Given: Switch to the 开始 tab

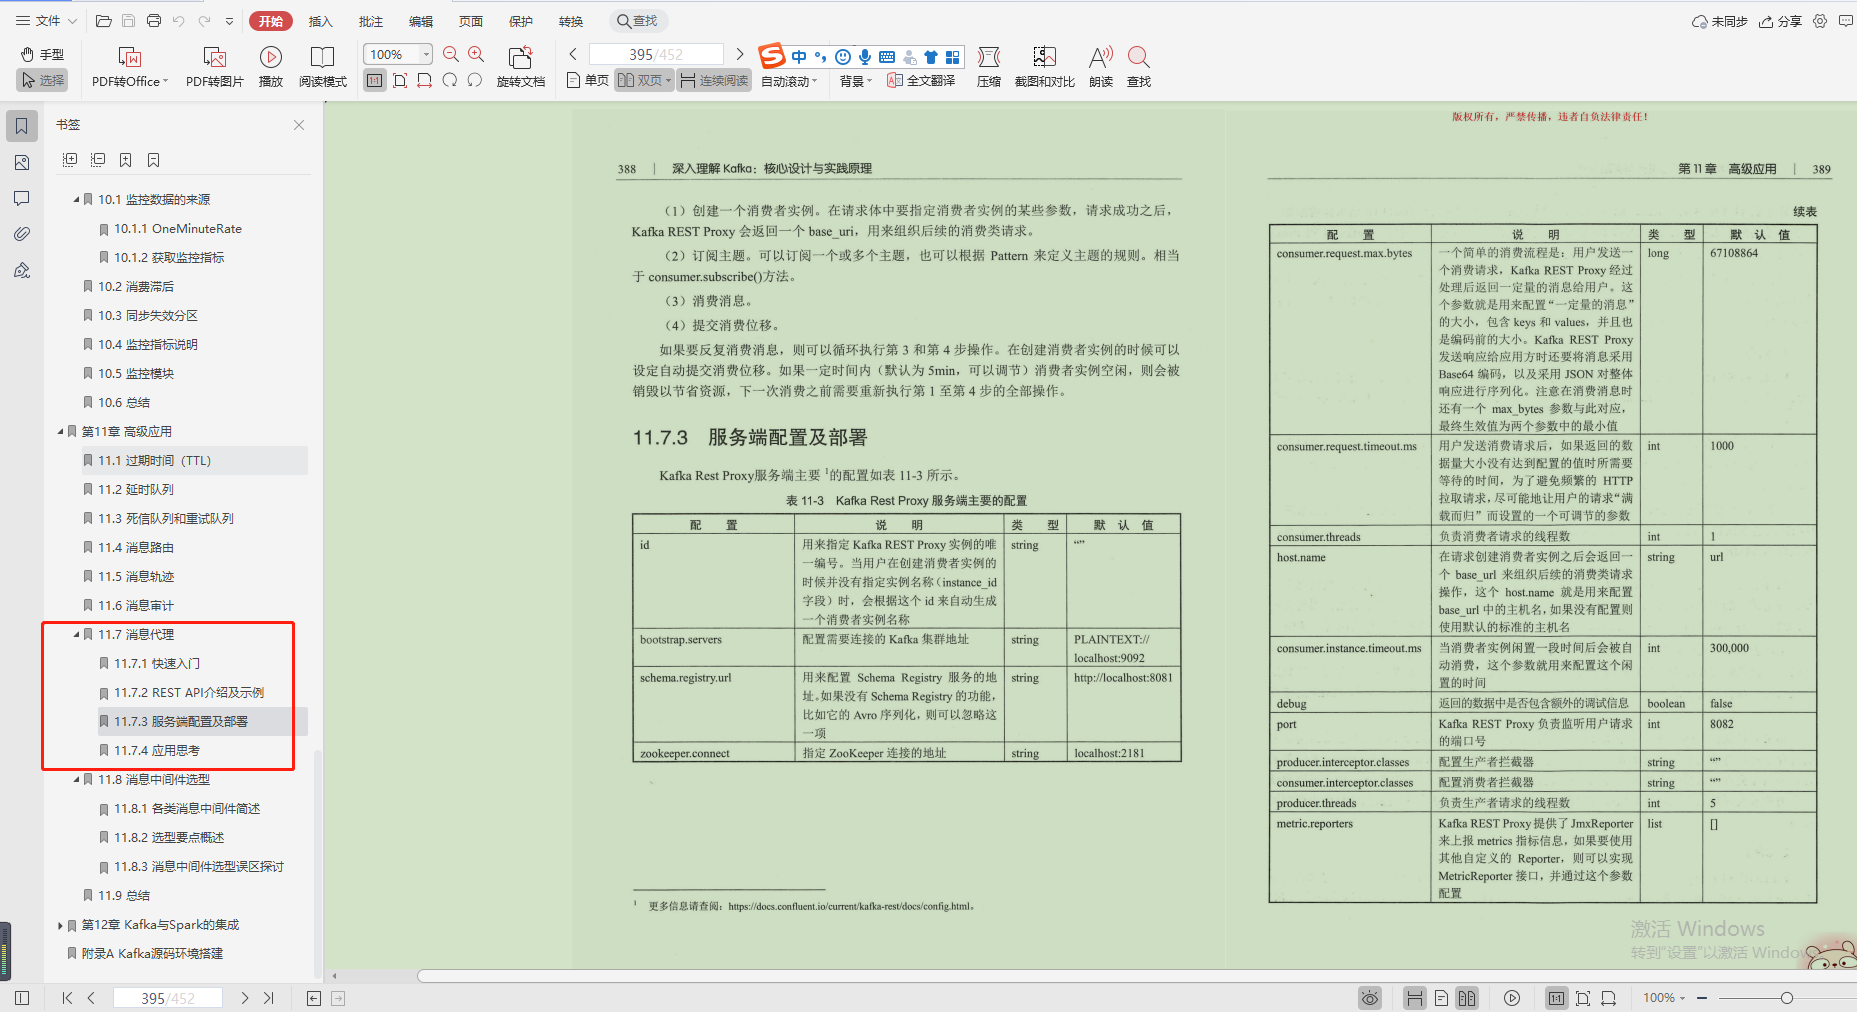Looking at the screenshot, I should point(271,21).
